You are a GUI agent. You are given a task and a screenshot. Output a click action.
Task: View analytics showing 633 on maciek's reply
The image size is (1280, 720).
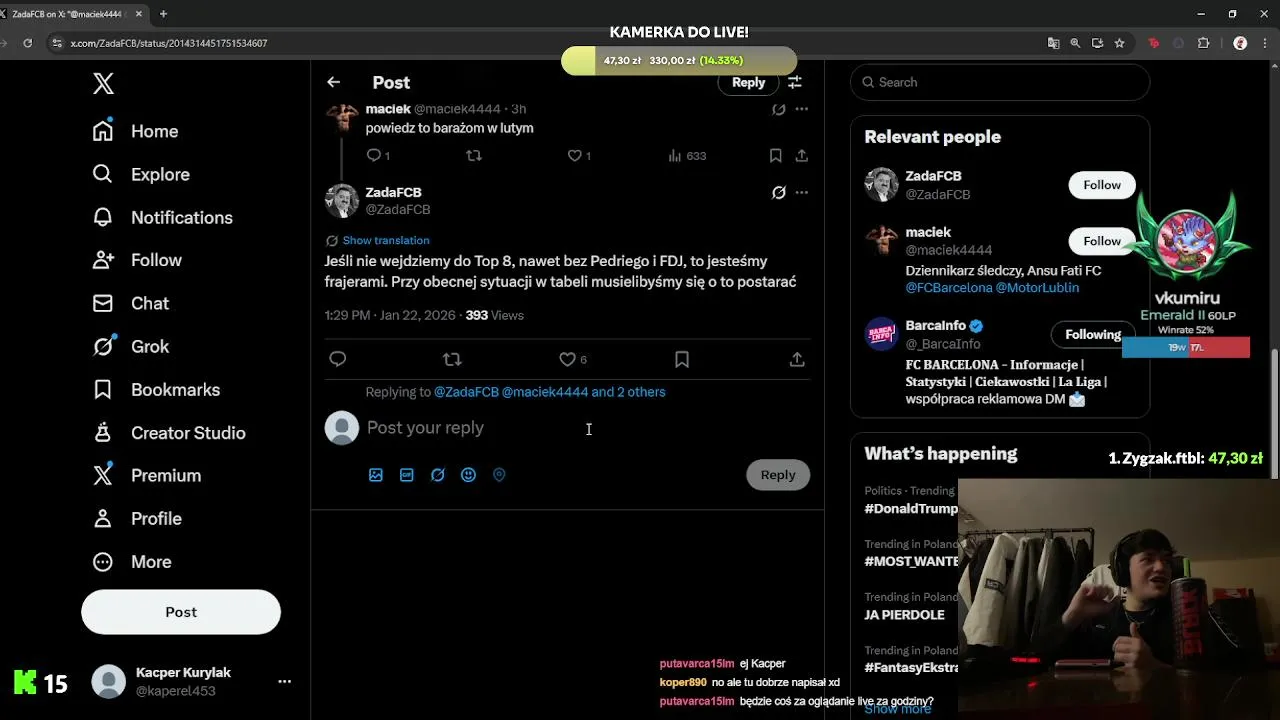point(687,155)
